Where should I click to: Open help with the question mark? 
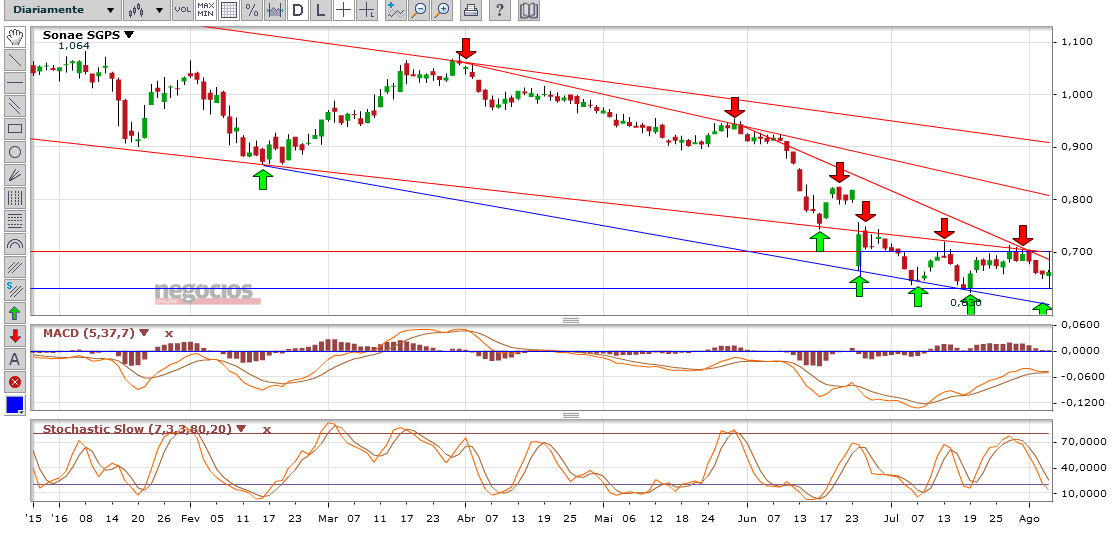[x=500, y=10]
